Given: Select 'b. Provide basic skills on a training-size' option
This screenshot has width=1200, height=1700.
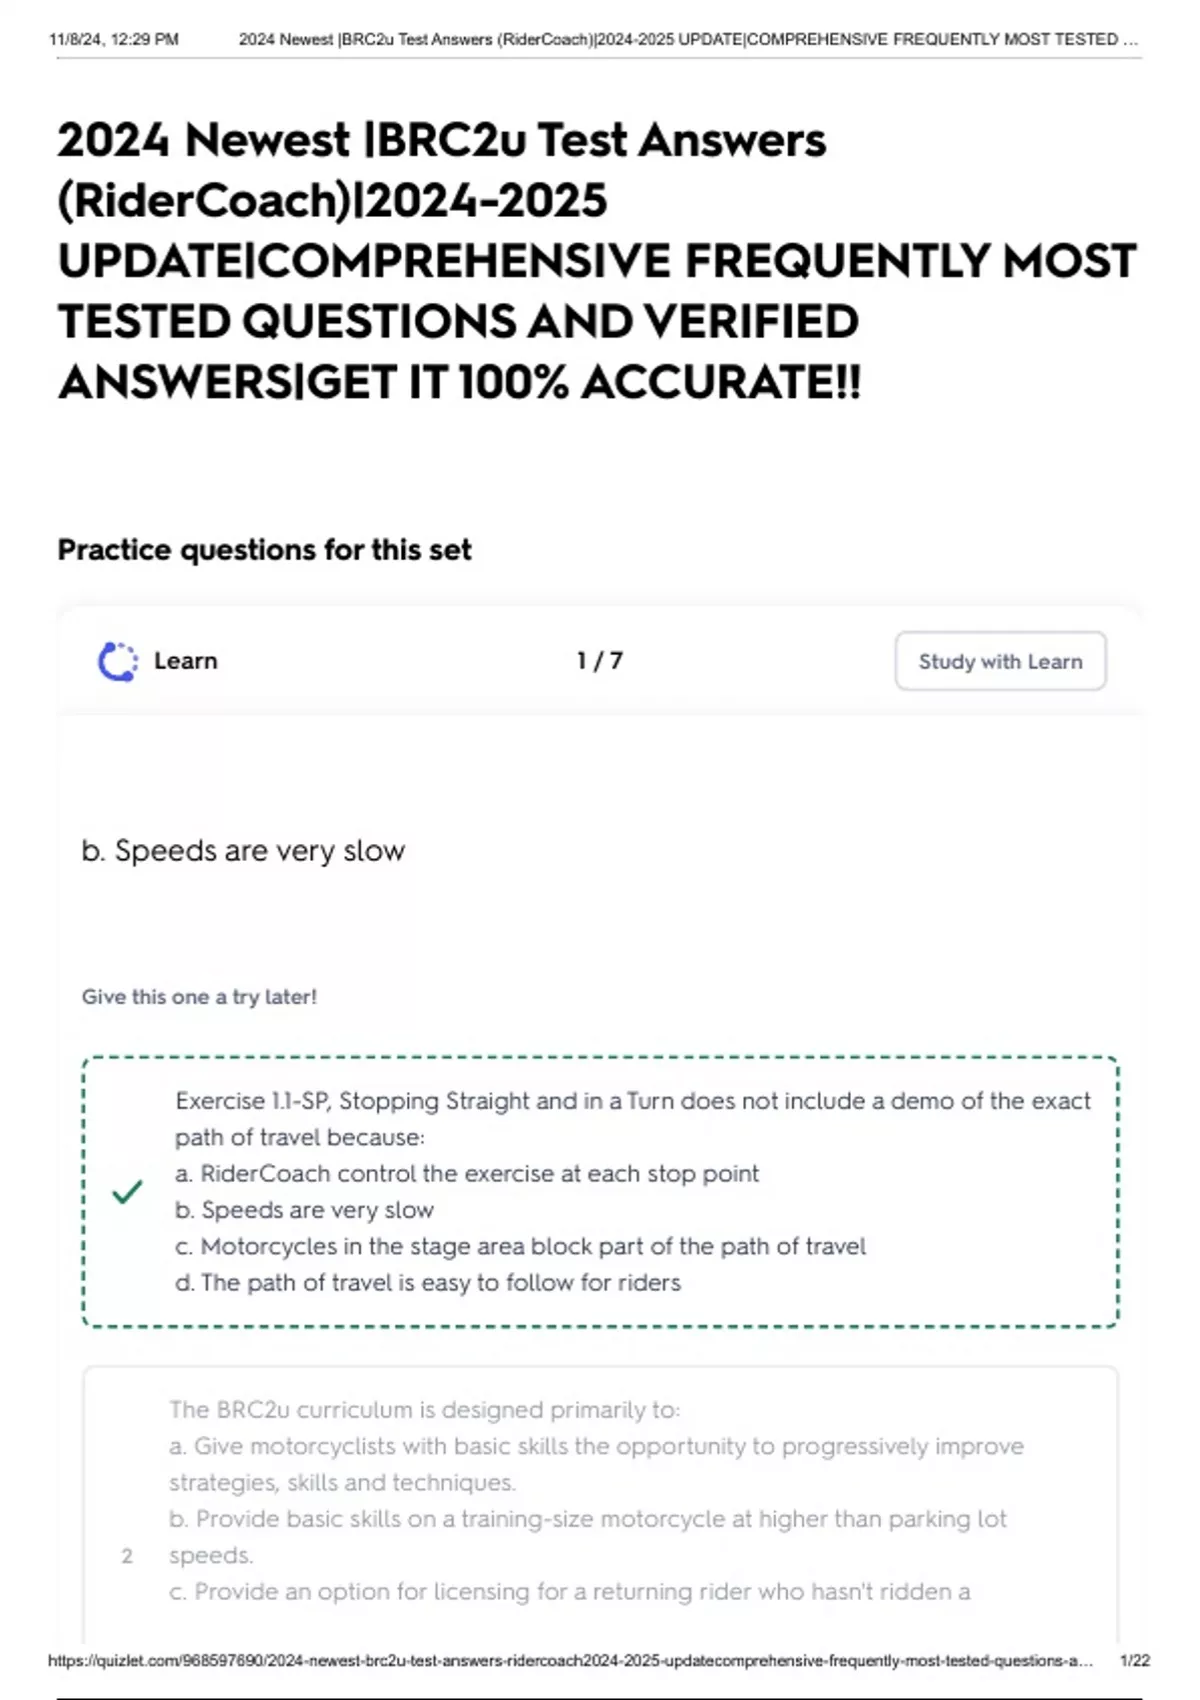Looking at the screenshot, I should [588, 1519].
